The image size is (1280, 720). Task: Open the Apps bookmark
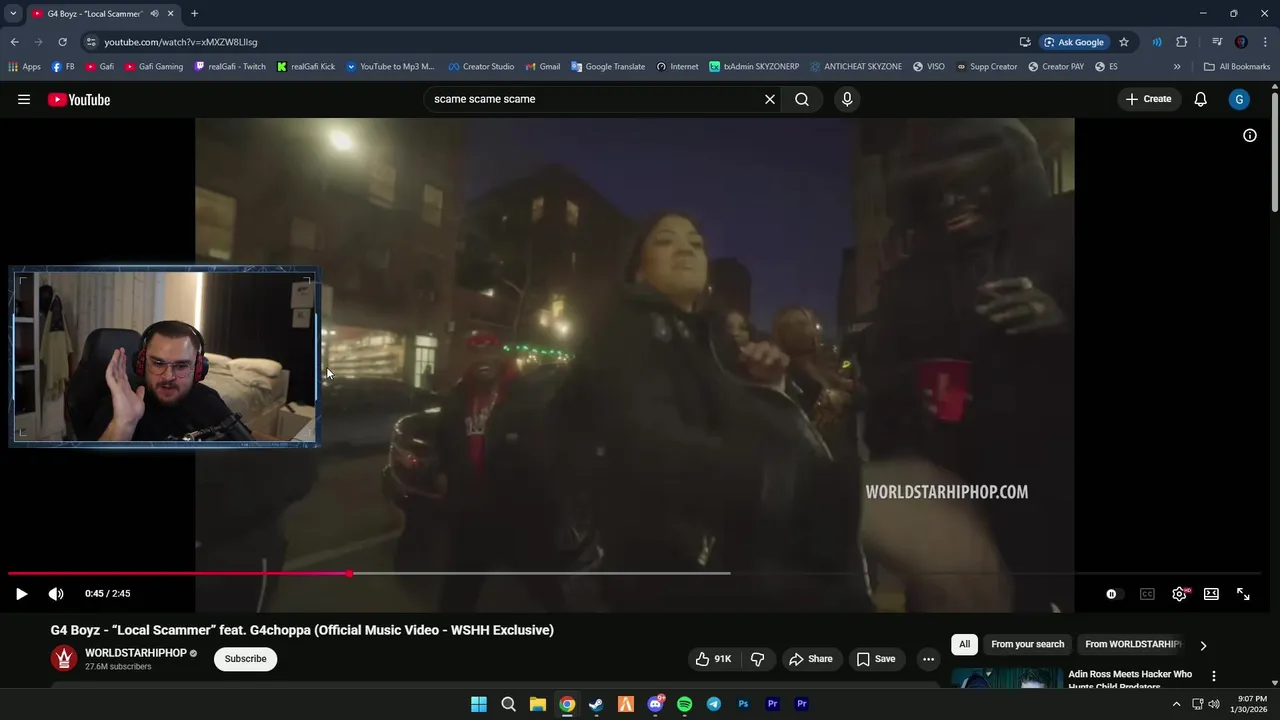click(25, 66)
